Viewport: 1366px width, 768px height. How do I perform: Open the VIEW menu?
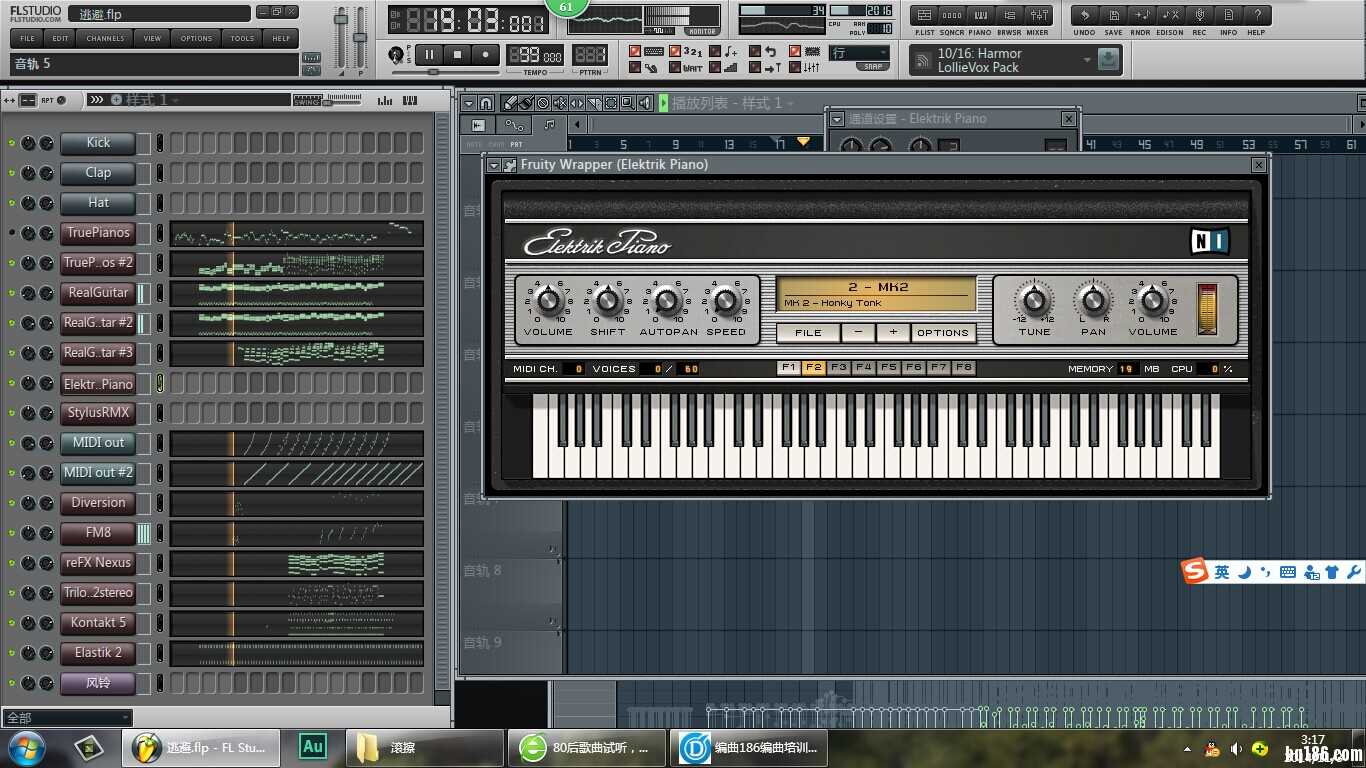point(152,38)
